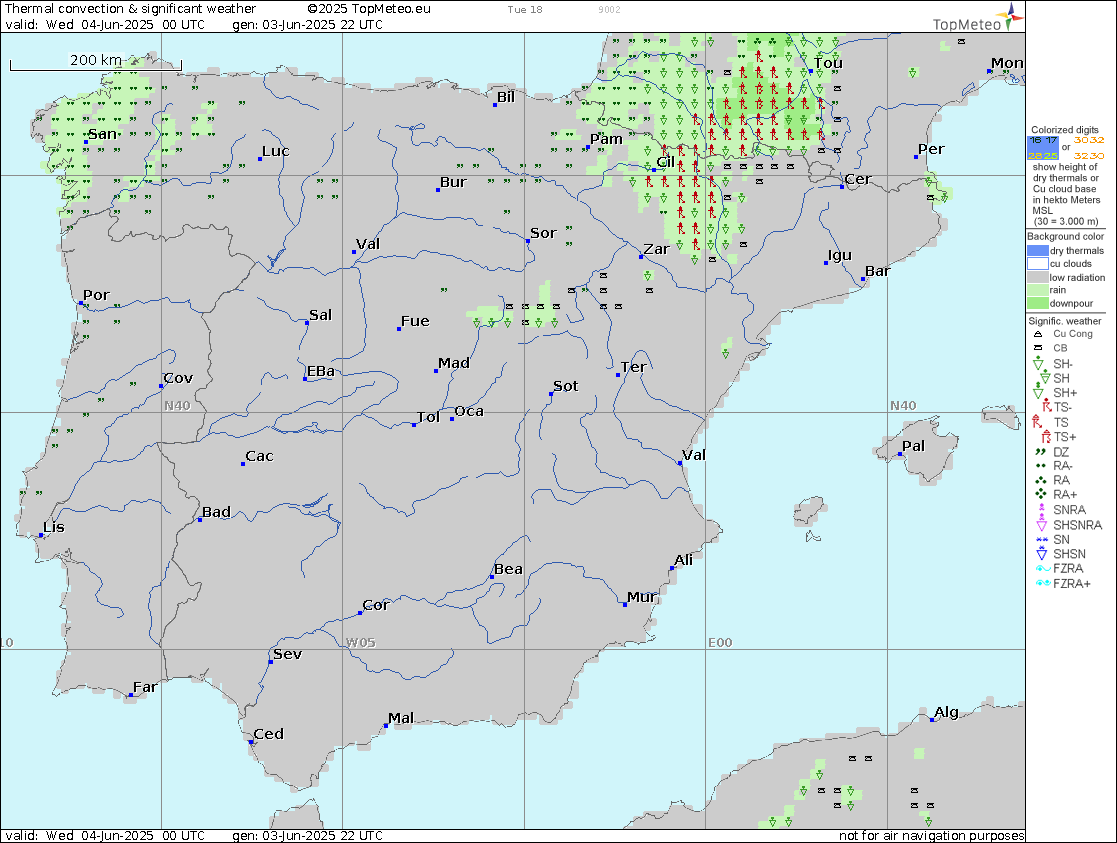
Task: Click the orange 3032 digits sample
Action: (x=1089, y=140)
